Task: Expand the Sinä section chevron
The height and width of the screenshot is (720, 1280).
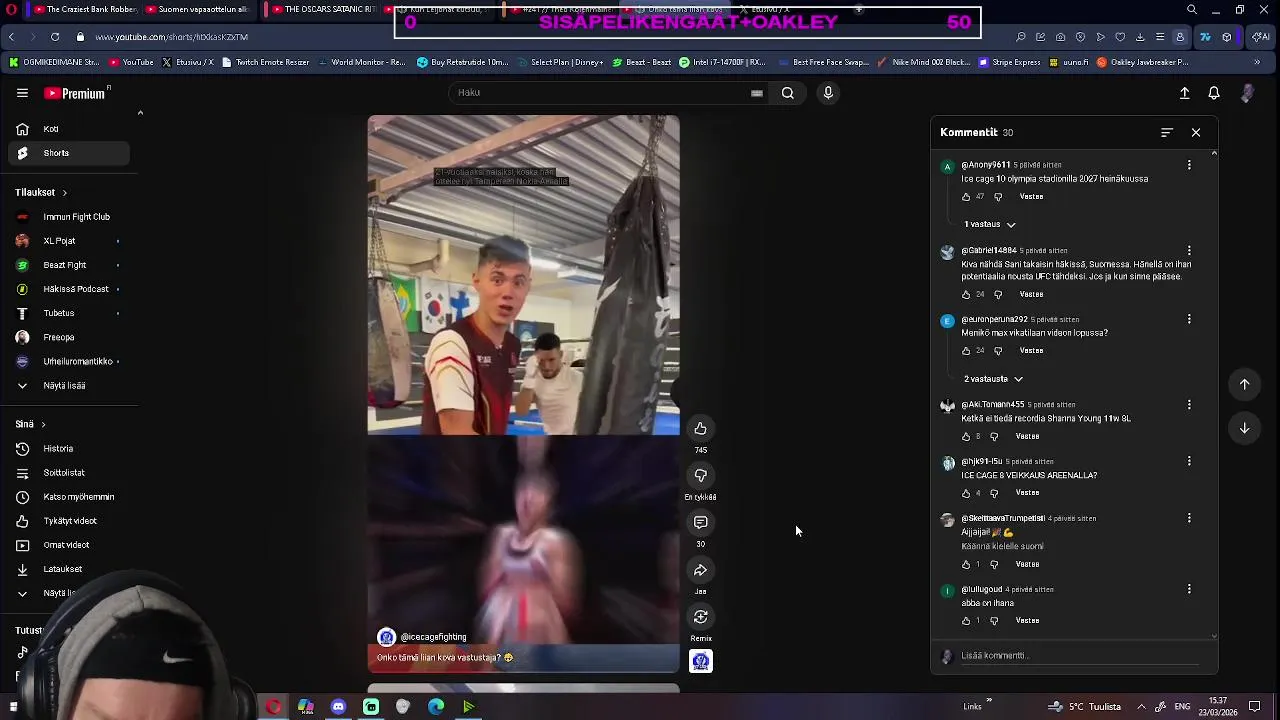Action: [43, 425]
